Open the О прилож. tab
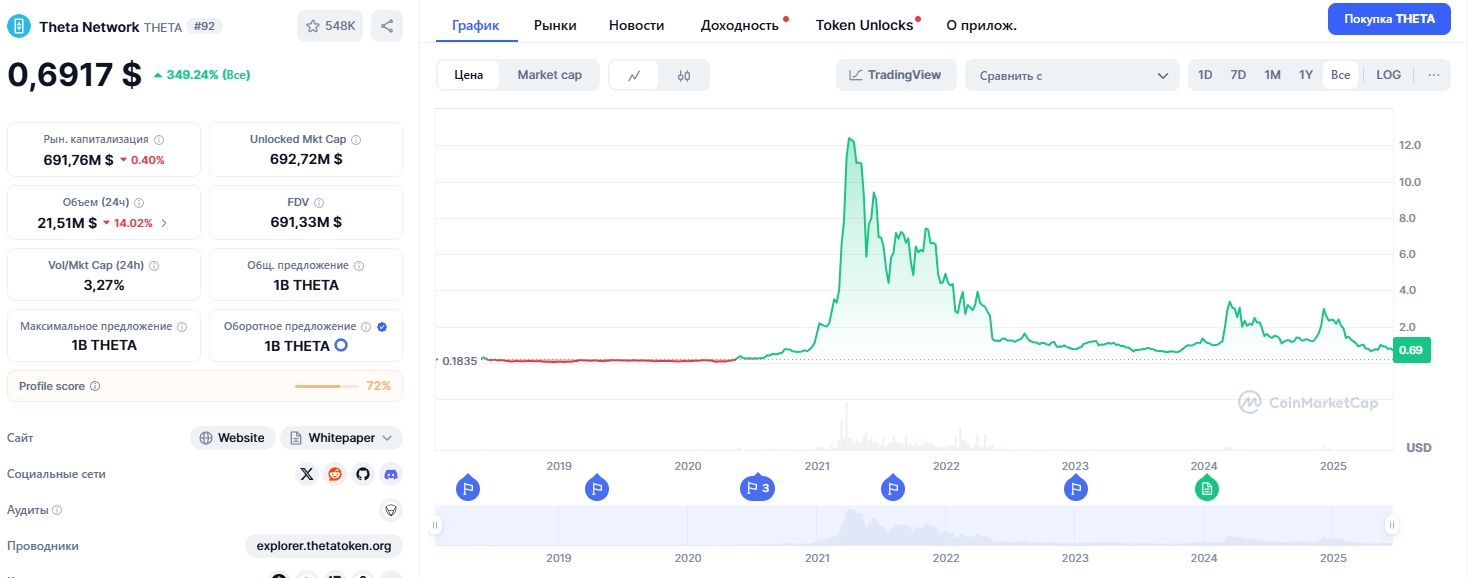Image resolution: width=1468 pixels, height=578 pixels. point(981,25)
